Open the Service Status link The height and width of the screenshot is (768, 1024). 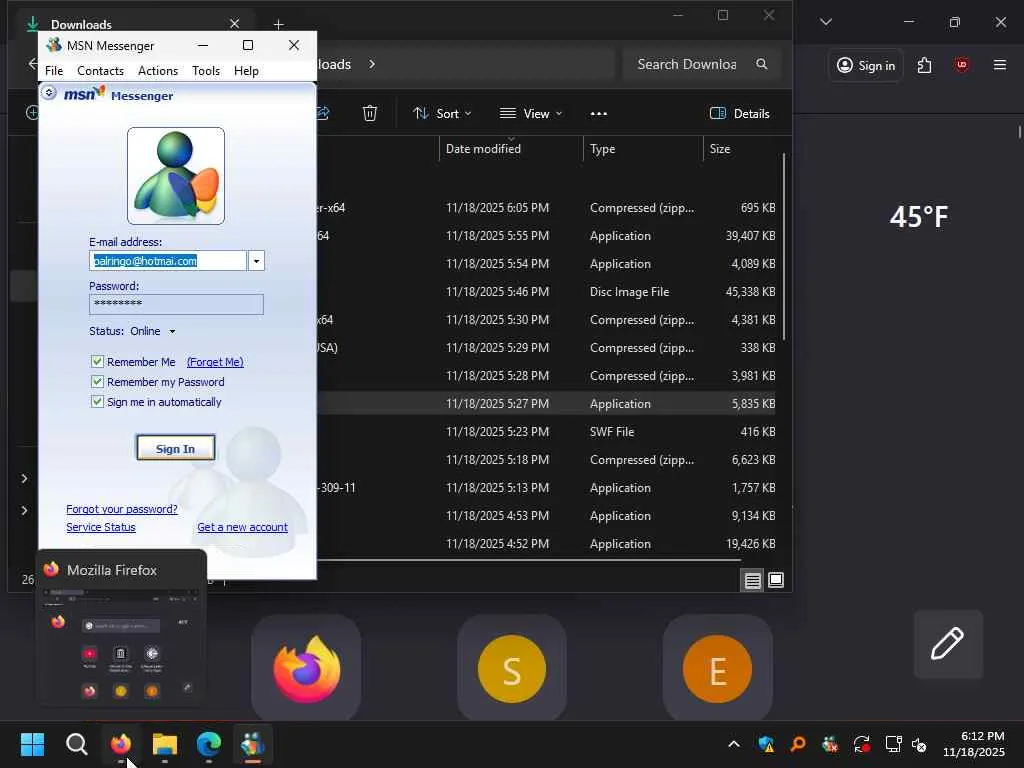point(101,527)
